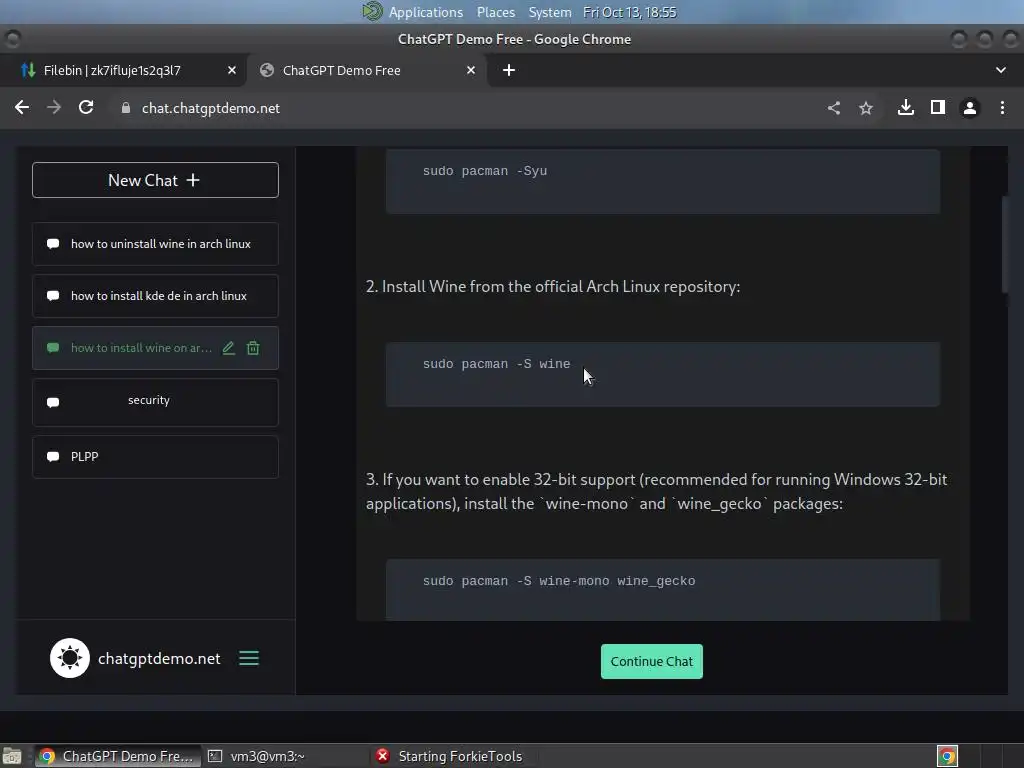
Task: Click the Chrome tray icon in bottom panel
Action: (947, 756)
